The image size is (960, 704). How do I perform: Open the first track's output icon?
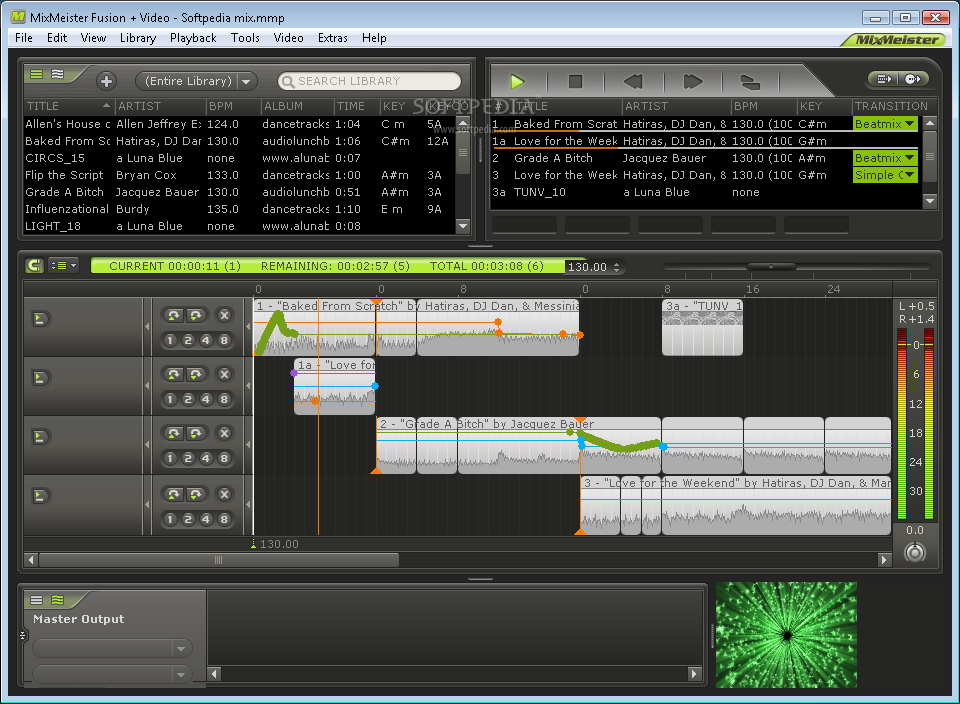point(40,319)
